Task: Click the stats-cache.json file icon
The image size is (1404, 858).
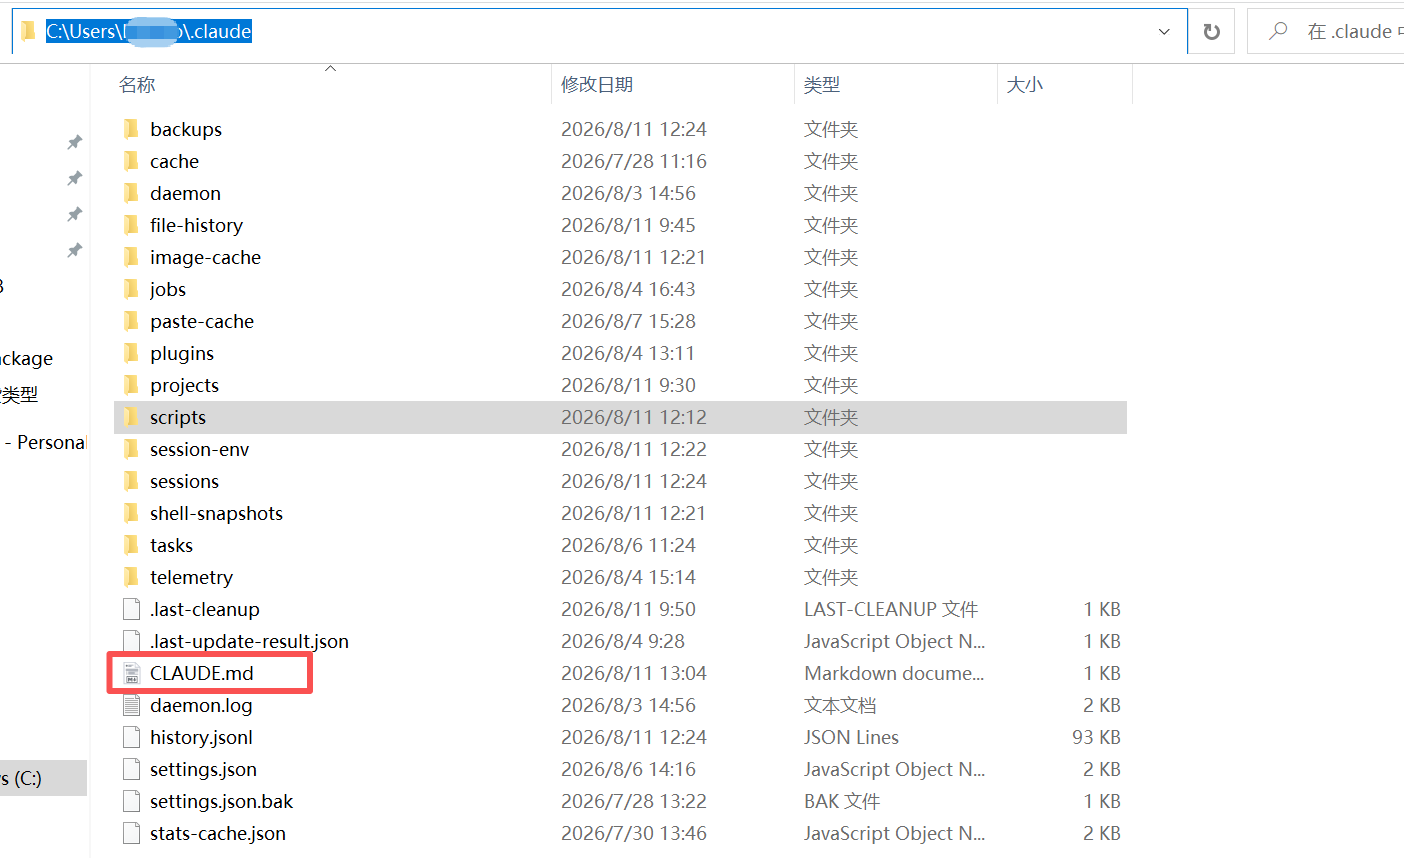Action: click(131, 833)
